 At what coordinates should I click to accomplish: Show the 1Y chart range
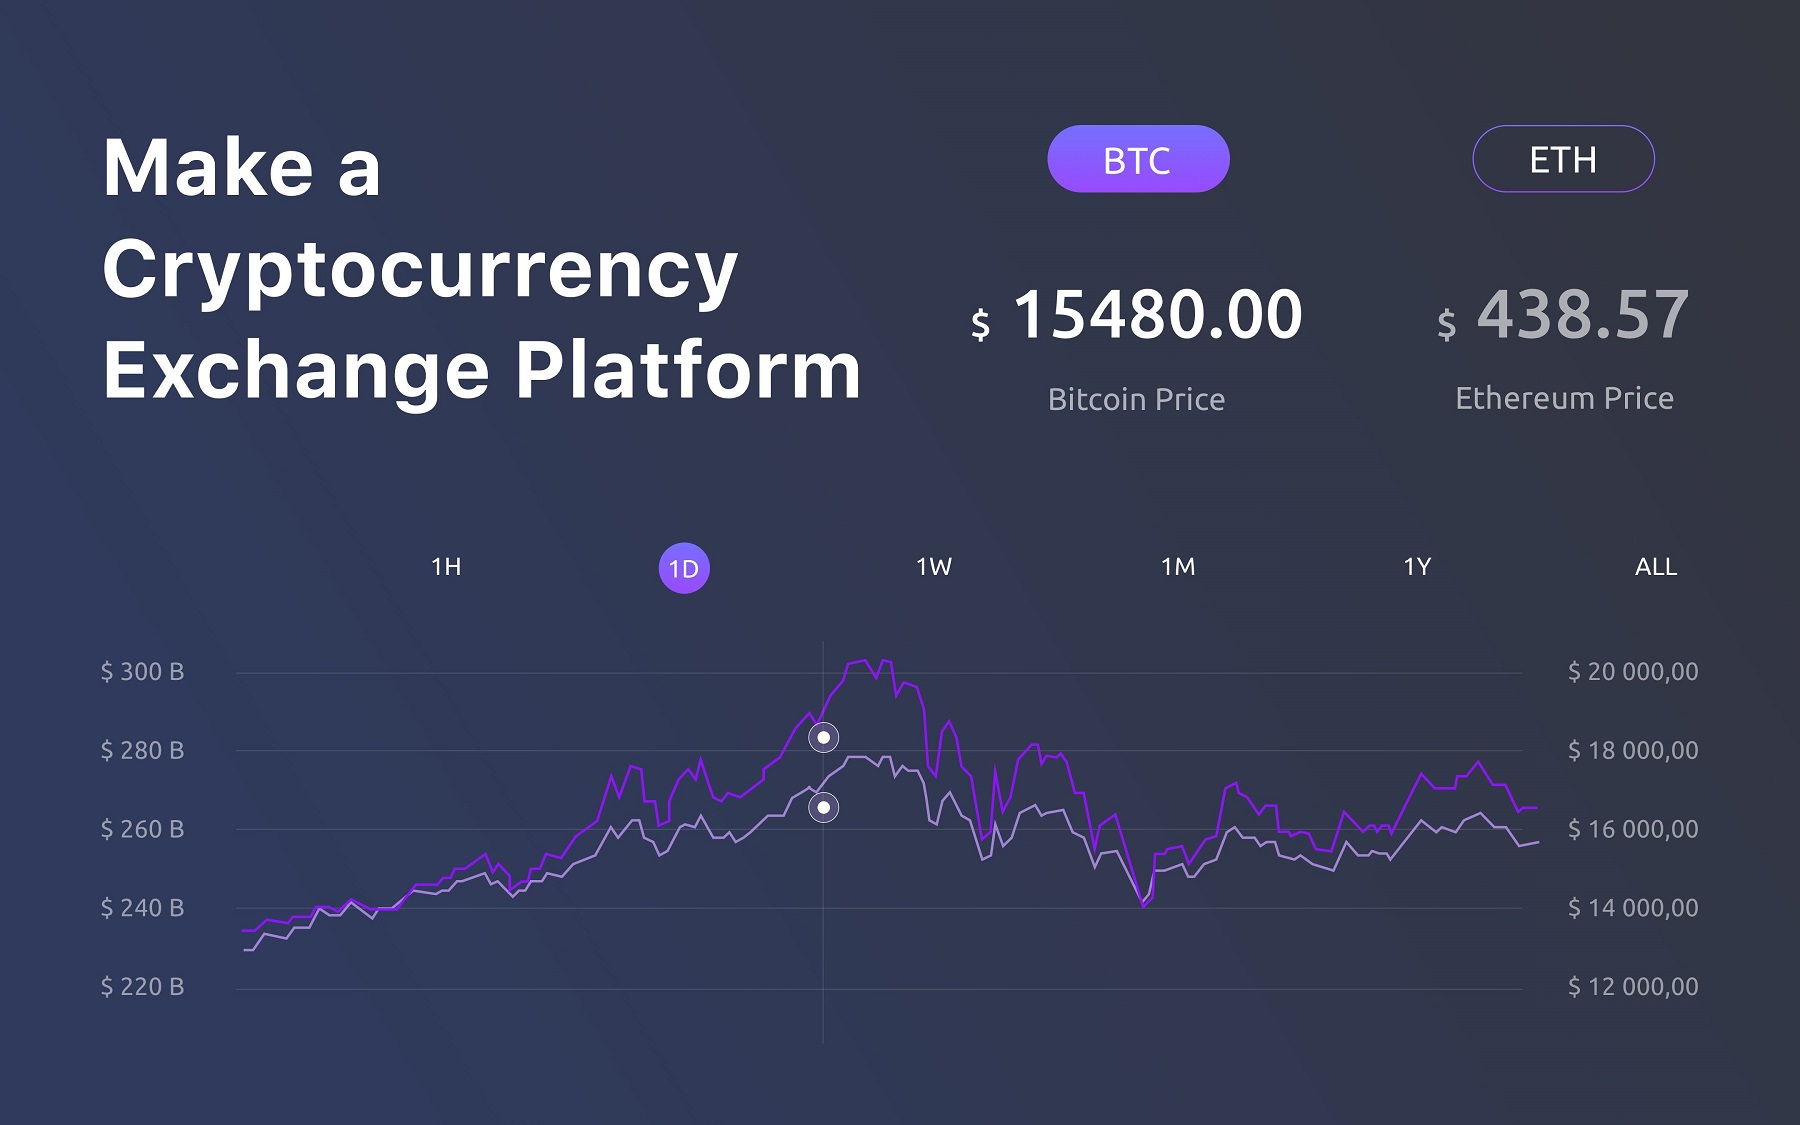click(x=1417, y=567)
